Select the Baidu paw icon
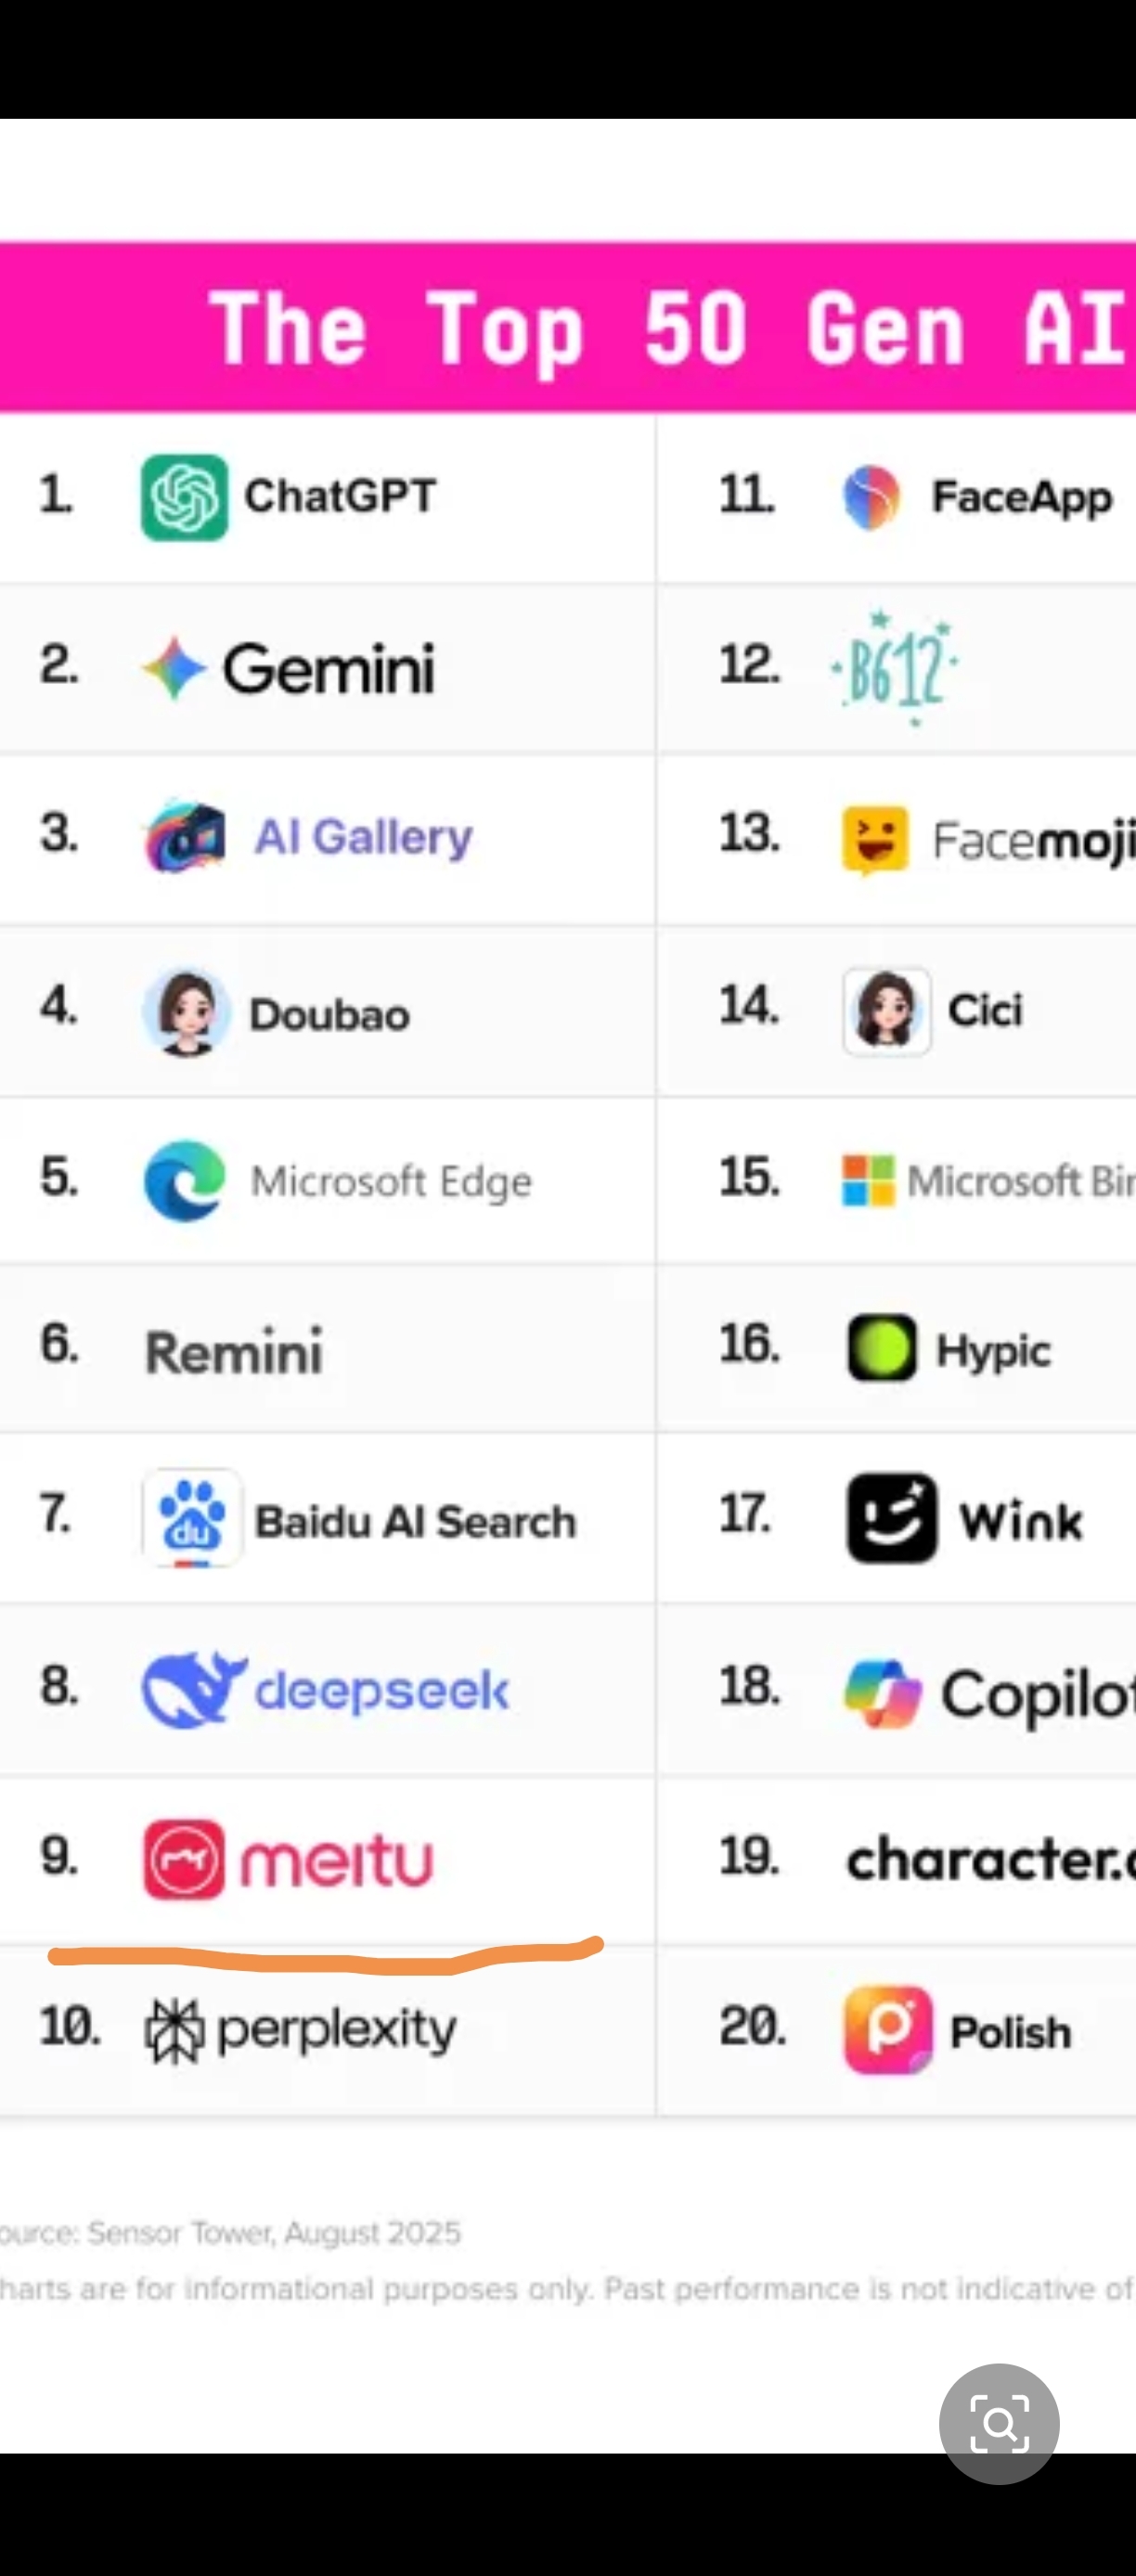This screenshot has height=2576, width=1136. pyautogui.click(x=192, y=1518)
